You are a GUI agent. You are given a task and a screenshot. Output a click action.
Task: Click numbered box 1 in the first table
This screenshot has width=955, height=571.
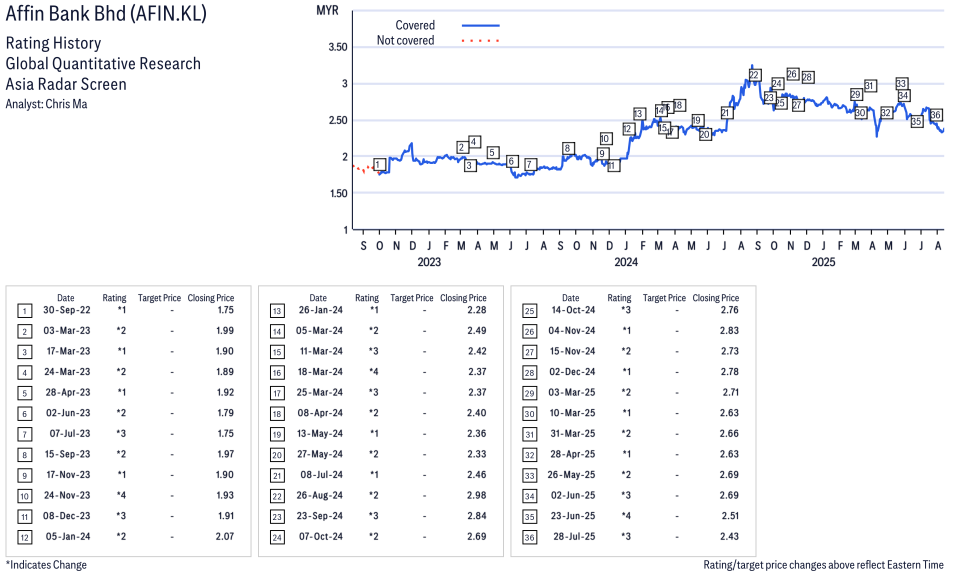point(24,311)
